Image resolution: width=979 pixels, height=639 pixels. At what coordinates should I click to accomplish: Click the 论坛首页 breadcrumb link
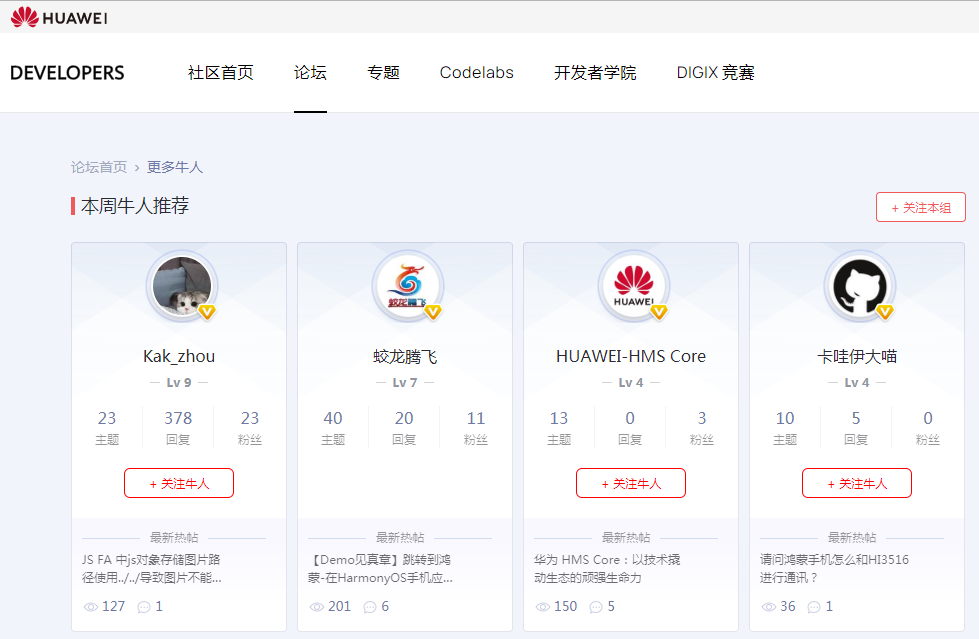click(99, 167)
